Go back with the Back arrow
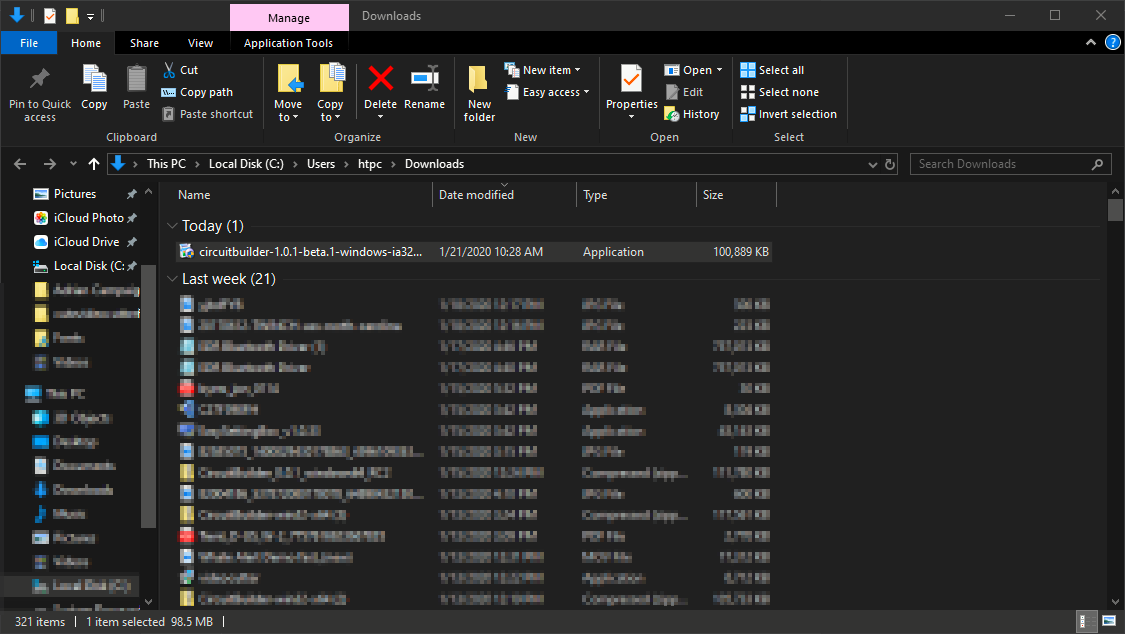The height and width of the screenshot is (634, 1125). pyautogui.click(x=20, y=164)
